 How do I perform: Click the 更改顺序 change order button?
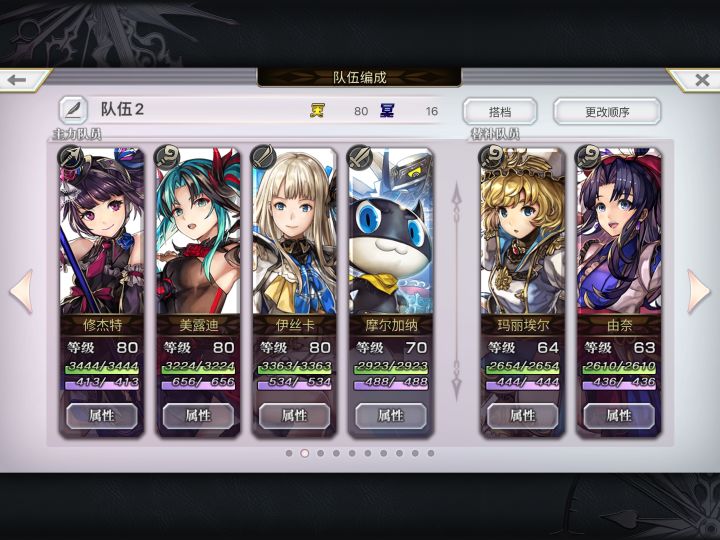[x=607, y=111]
